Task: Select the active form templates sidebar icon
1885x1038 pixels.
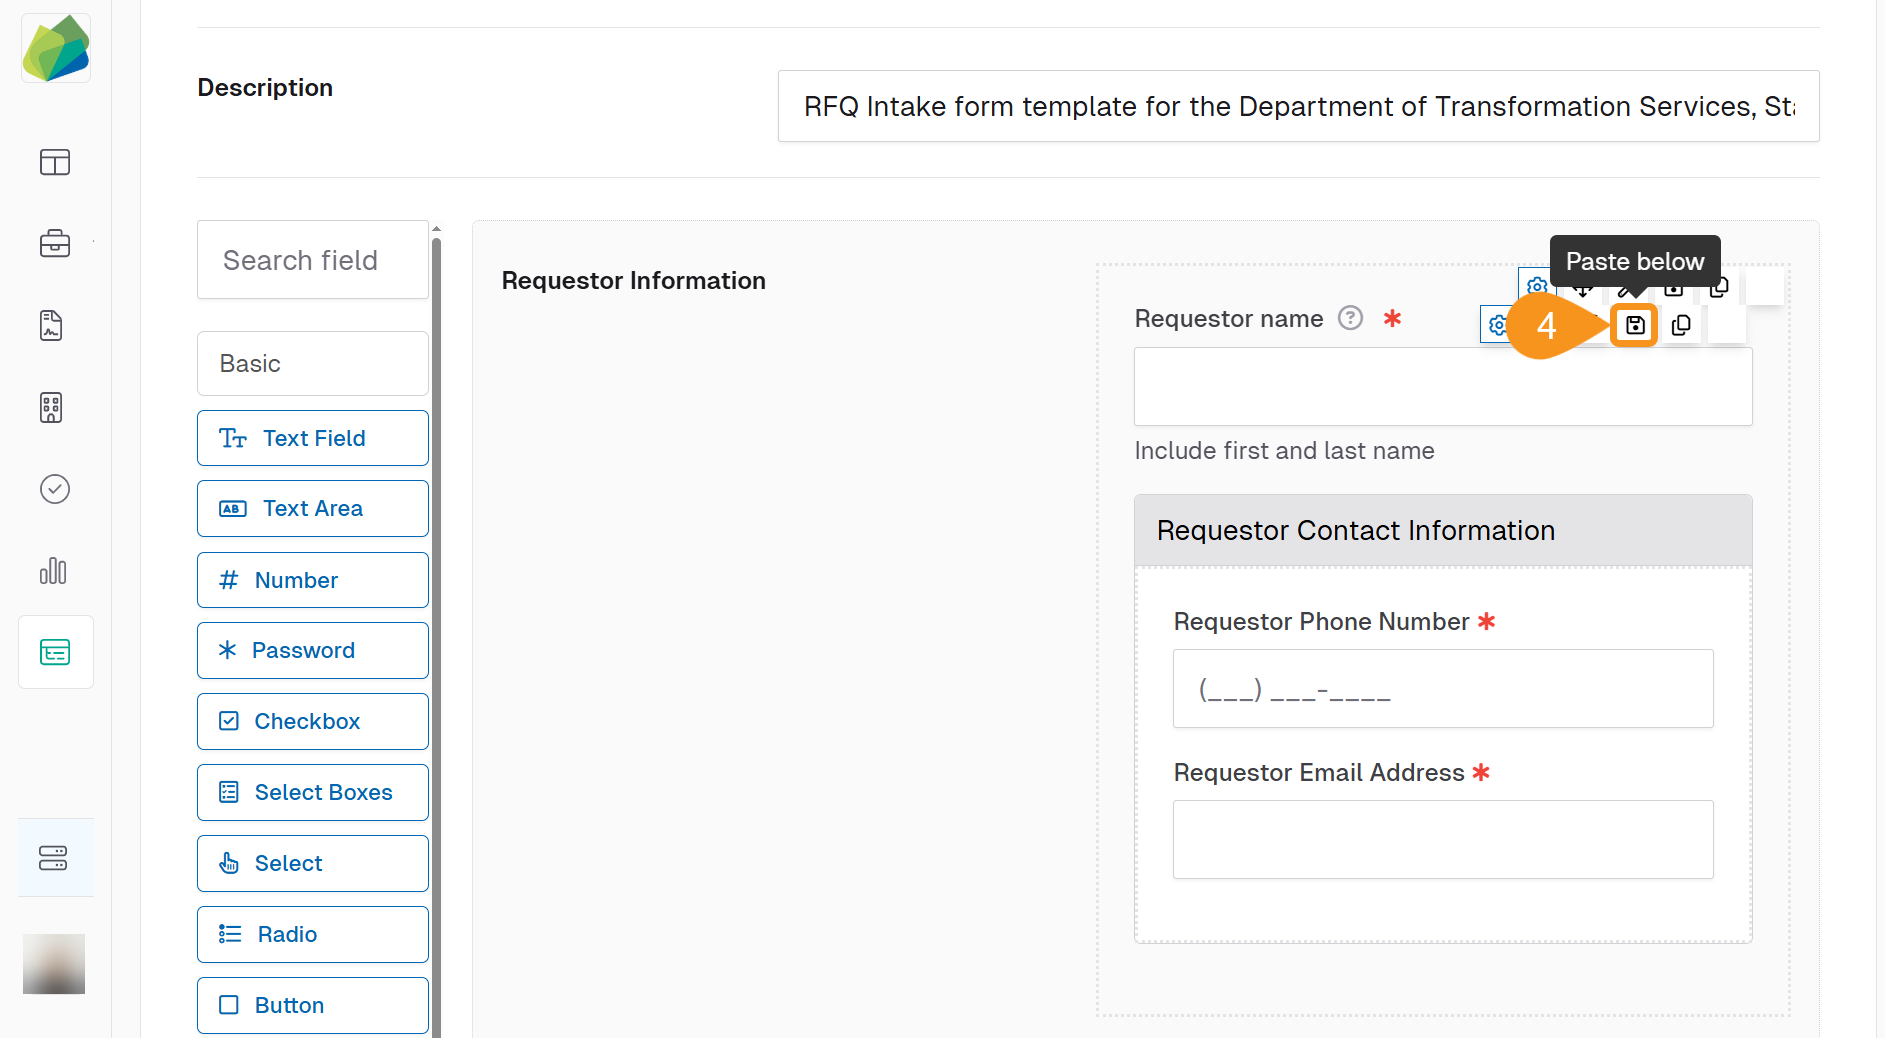Action: [55, 652]
